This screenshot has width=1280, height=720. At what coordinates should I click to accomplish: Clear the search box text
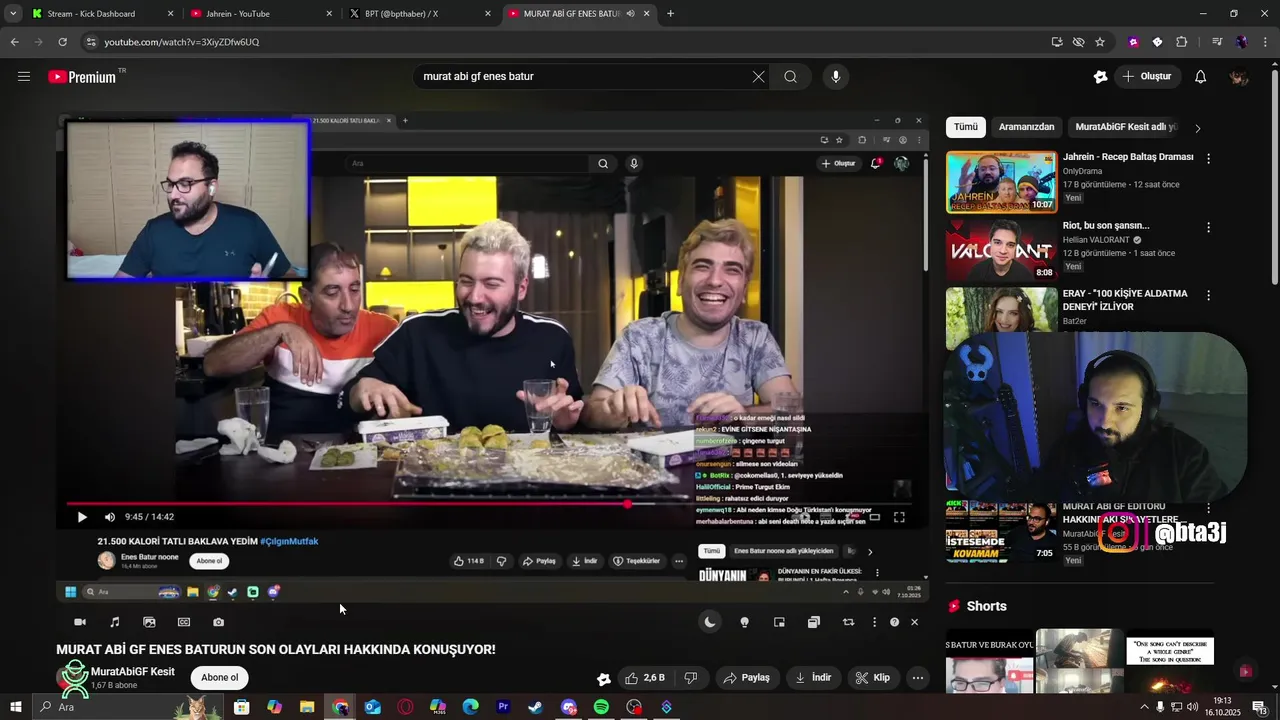click(758, 77)
